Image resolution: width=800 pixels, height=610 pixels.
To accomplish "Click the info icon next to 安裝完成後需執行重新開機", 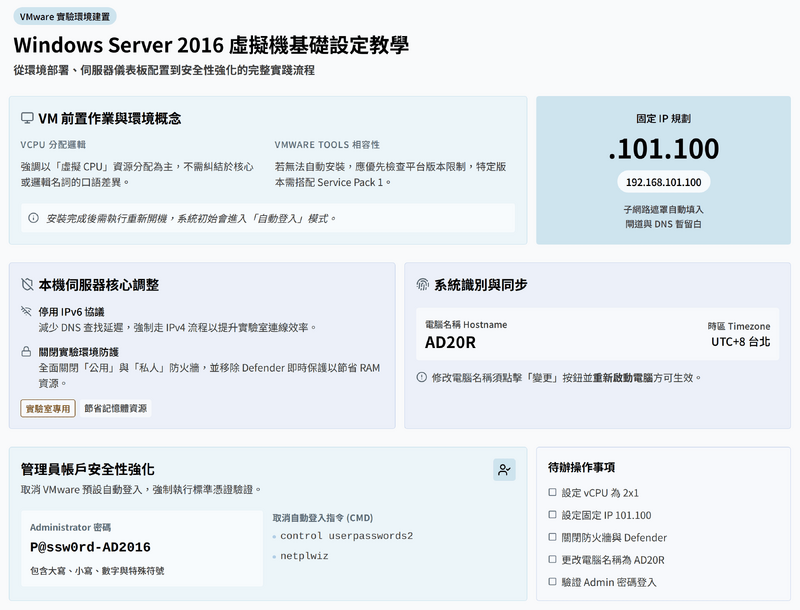I will tap(33, 218).
